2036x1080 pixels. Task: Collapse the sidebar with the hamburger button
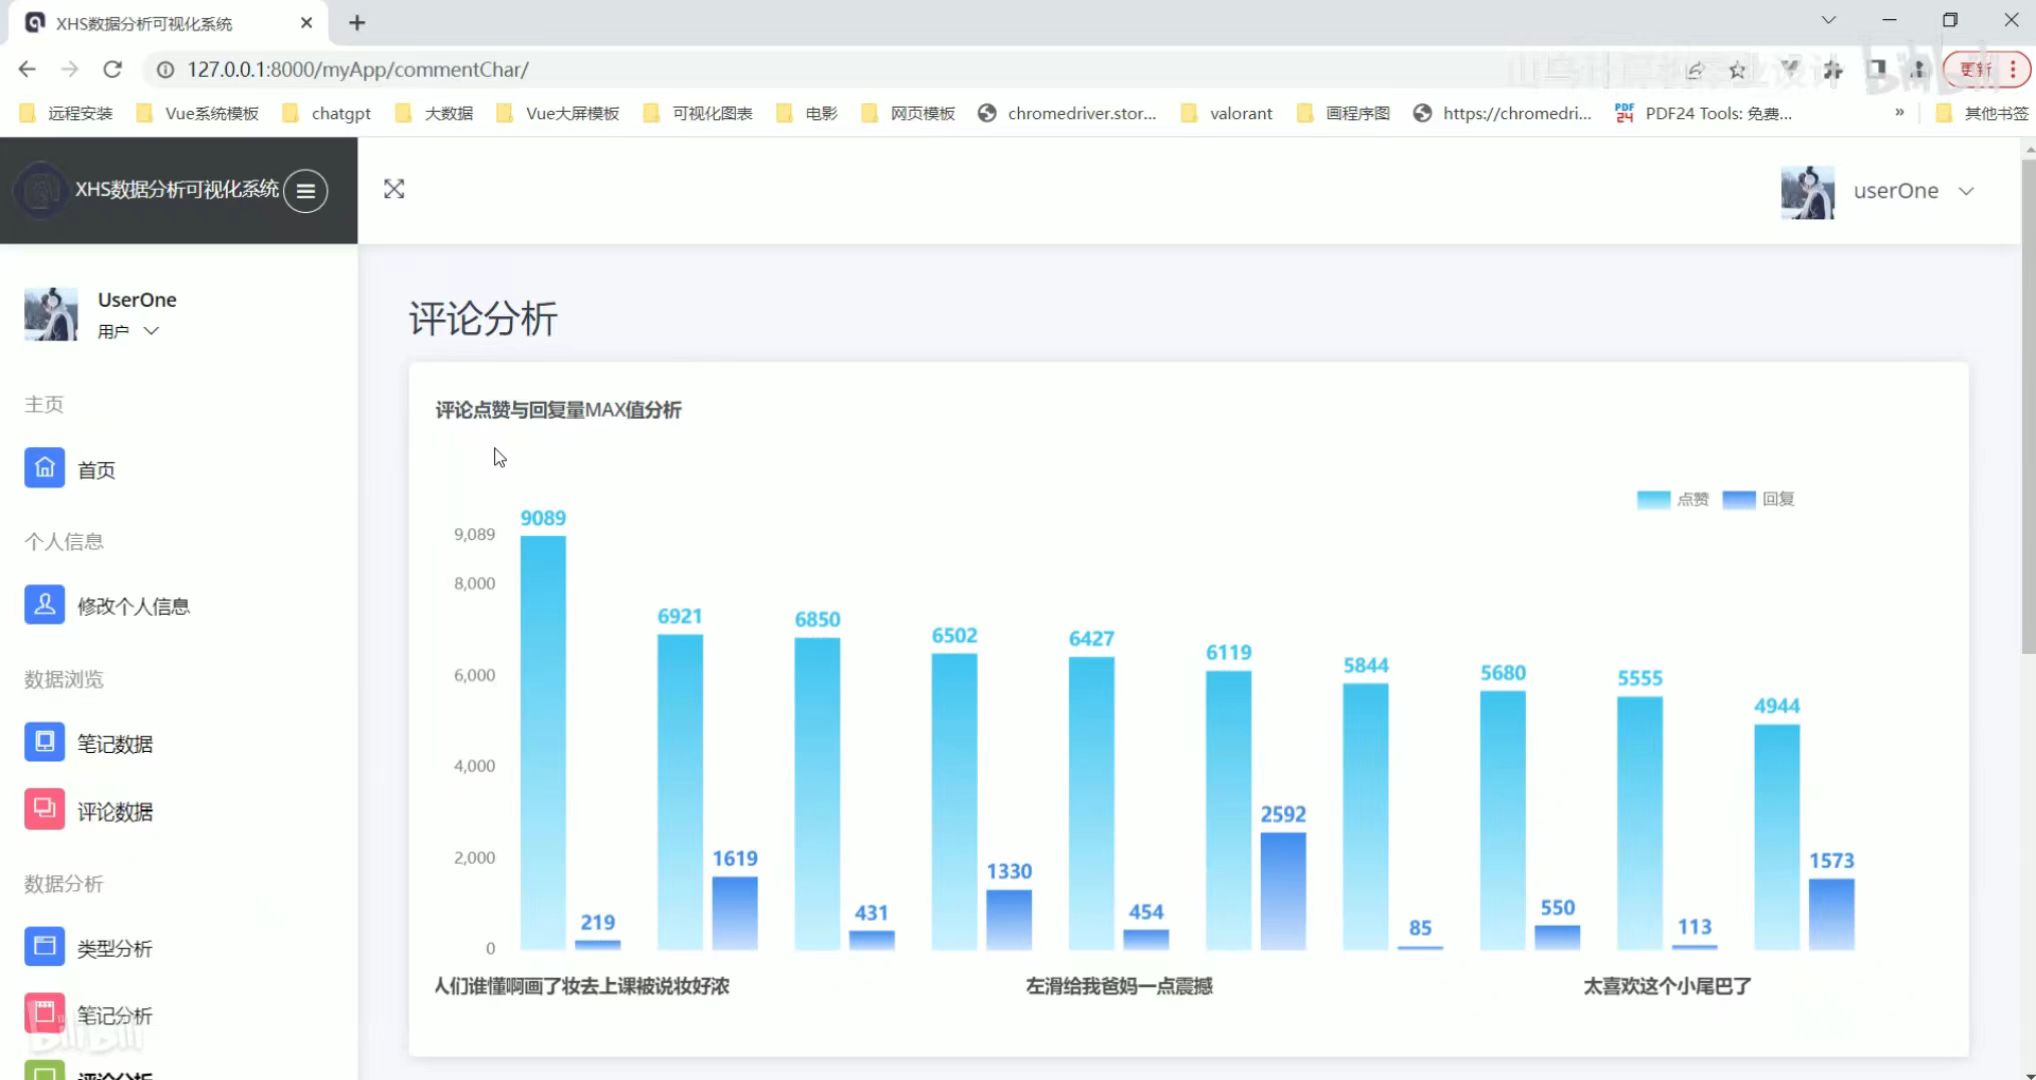(x=306, y=190)
